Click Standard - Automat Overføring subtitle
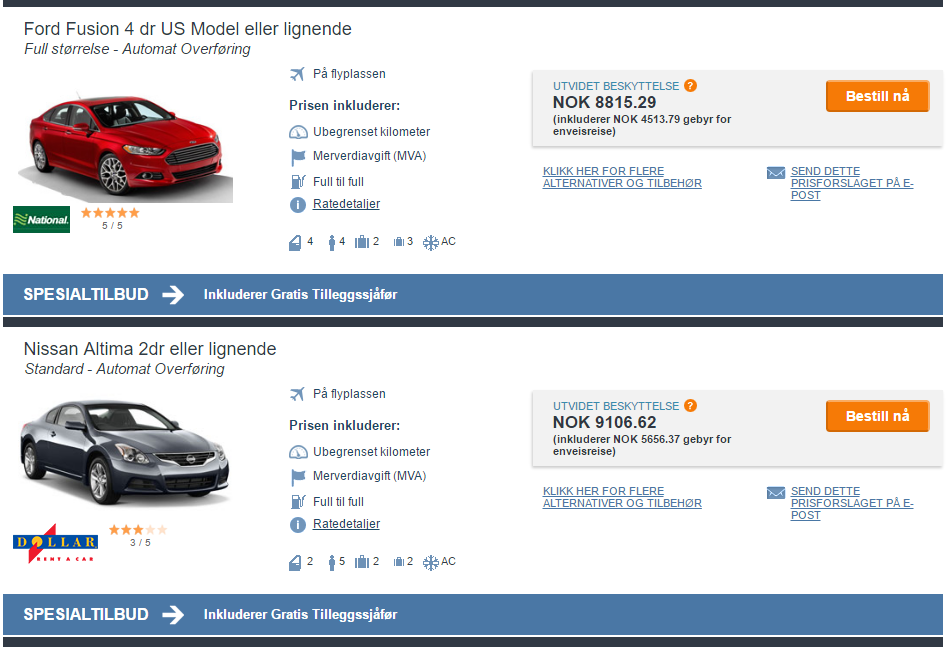This screenshot has height=652, width=949. [x=125, y=369]
